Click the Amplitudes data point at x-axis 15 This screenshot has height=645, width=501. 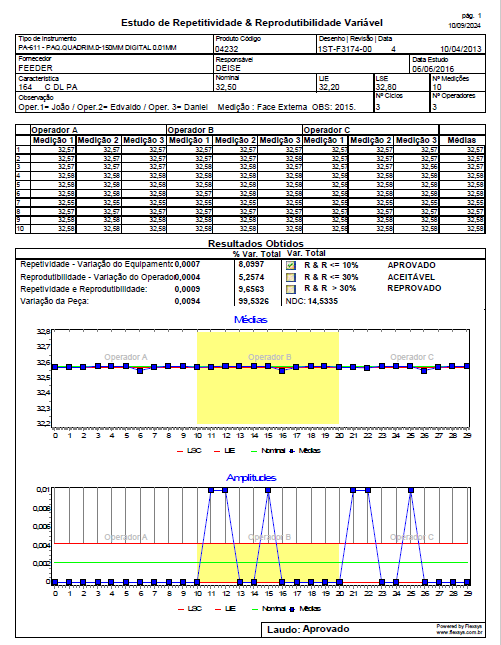(268, 490)
